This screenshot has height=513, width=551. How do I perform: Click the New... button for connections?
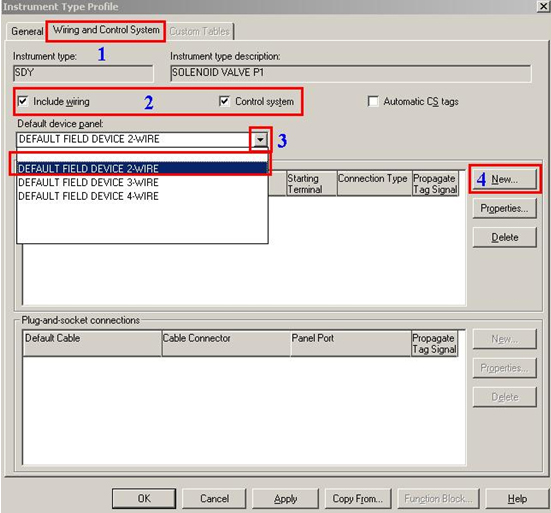(505, 179)
